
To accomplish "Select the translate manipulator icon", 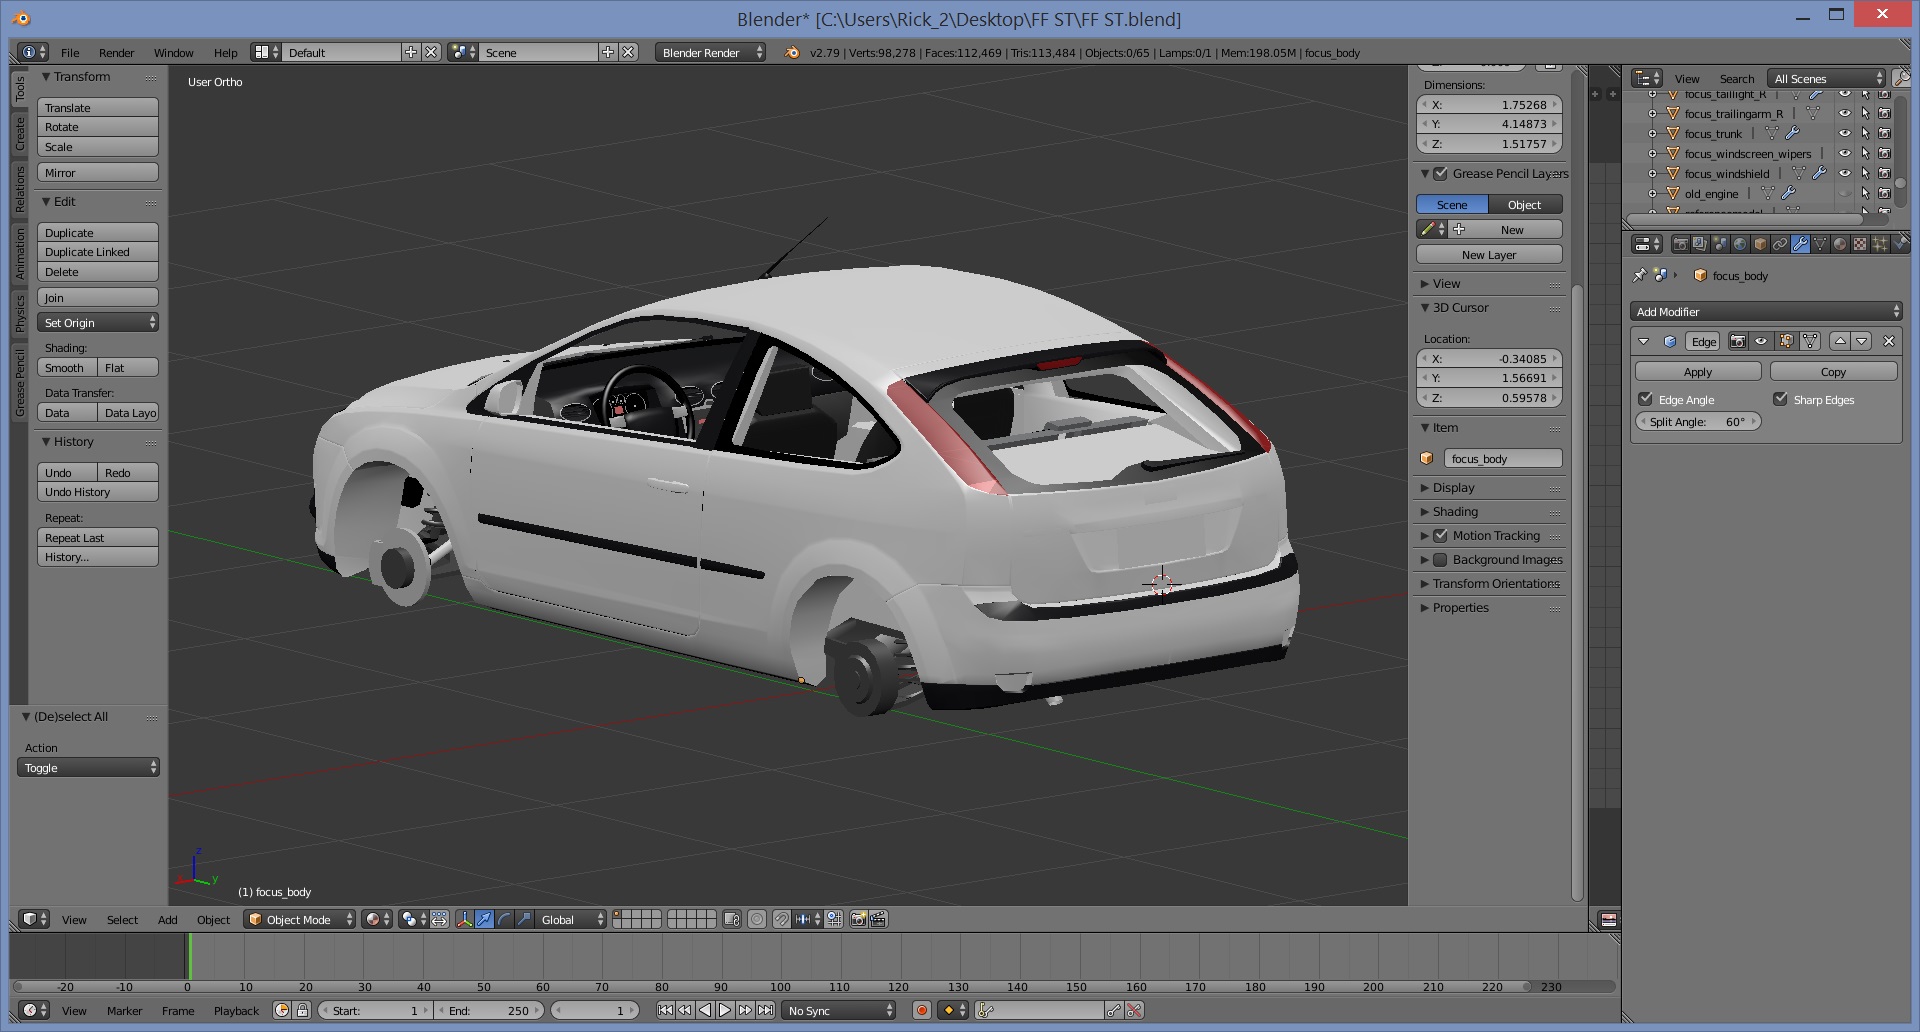I will 484,919.
